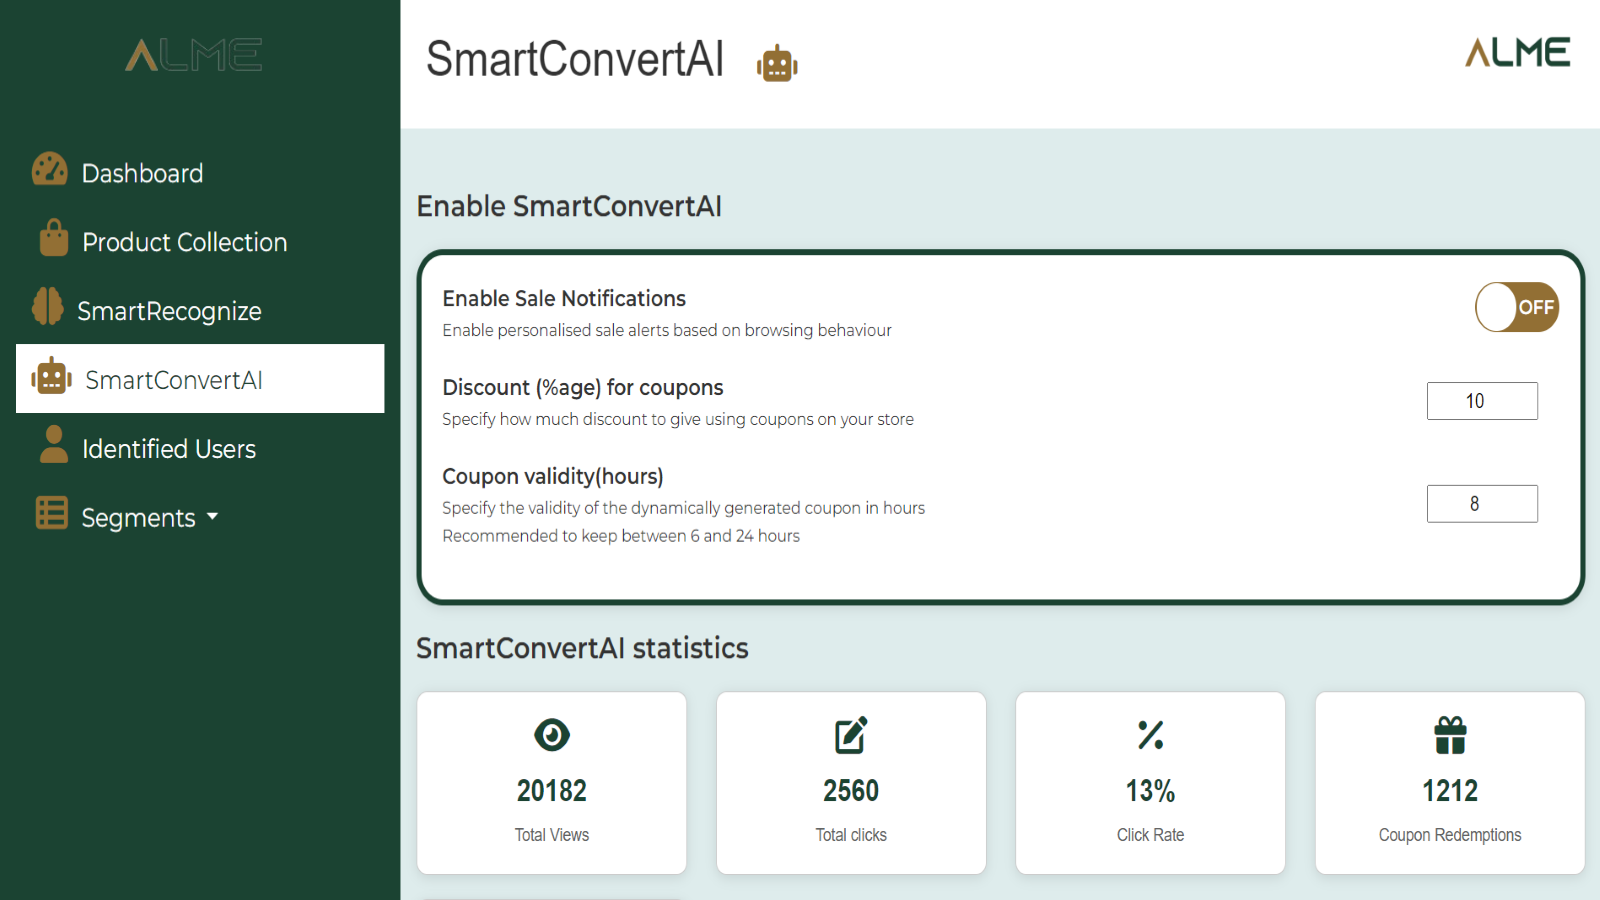Click the SmartRecognize brain icon
Viewport: 1600px width, 900px height.
click(47, 306)
